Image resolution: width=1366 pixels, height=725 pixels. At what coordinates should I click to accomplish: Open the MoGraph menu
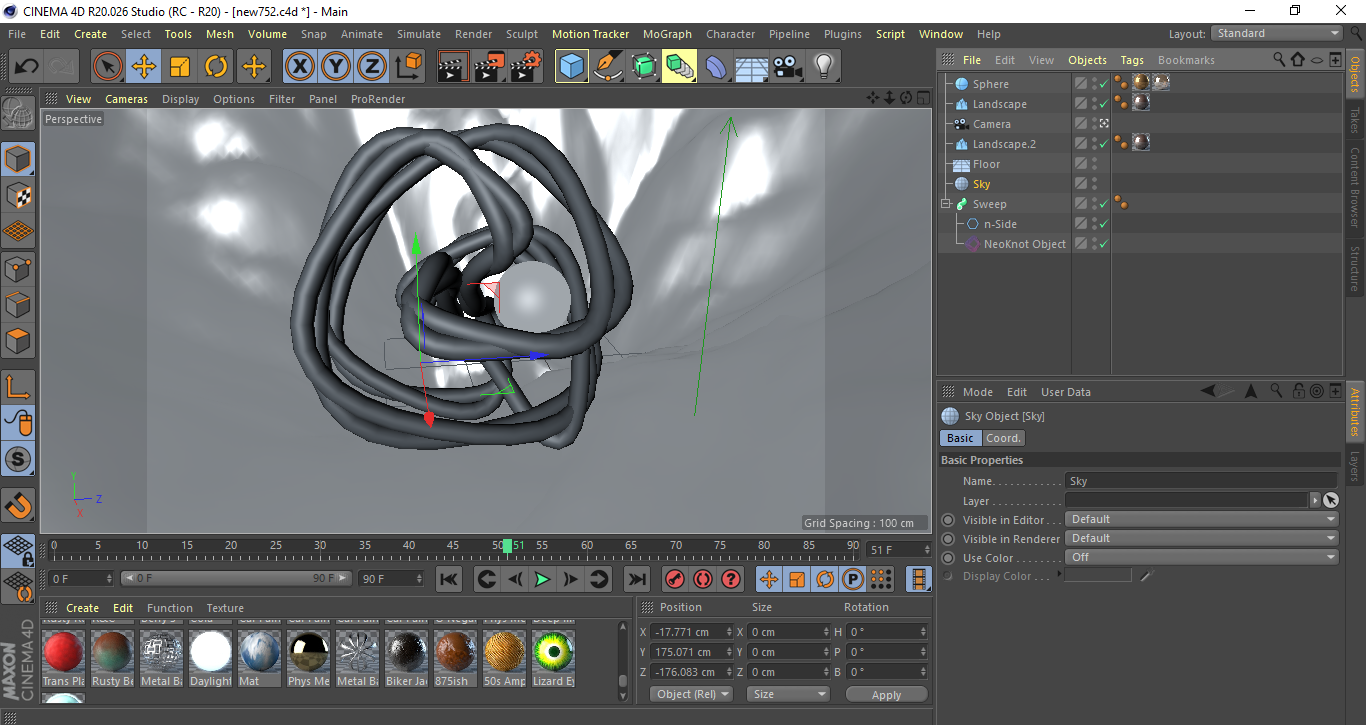tap(667, 33)
